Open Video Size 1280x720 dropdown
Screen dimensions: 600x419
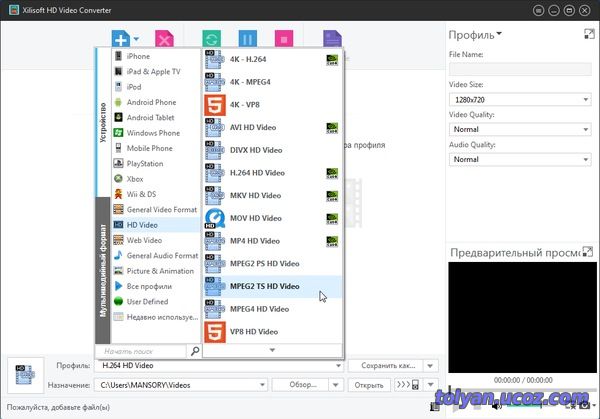coord(520,99)
